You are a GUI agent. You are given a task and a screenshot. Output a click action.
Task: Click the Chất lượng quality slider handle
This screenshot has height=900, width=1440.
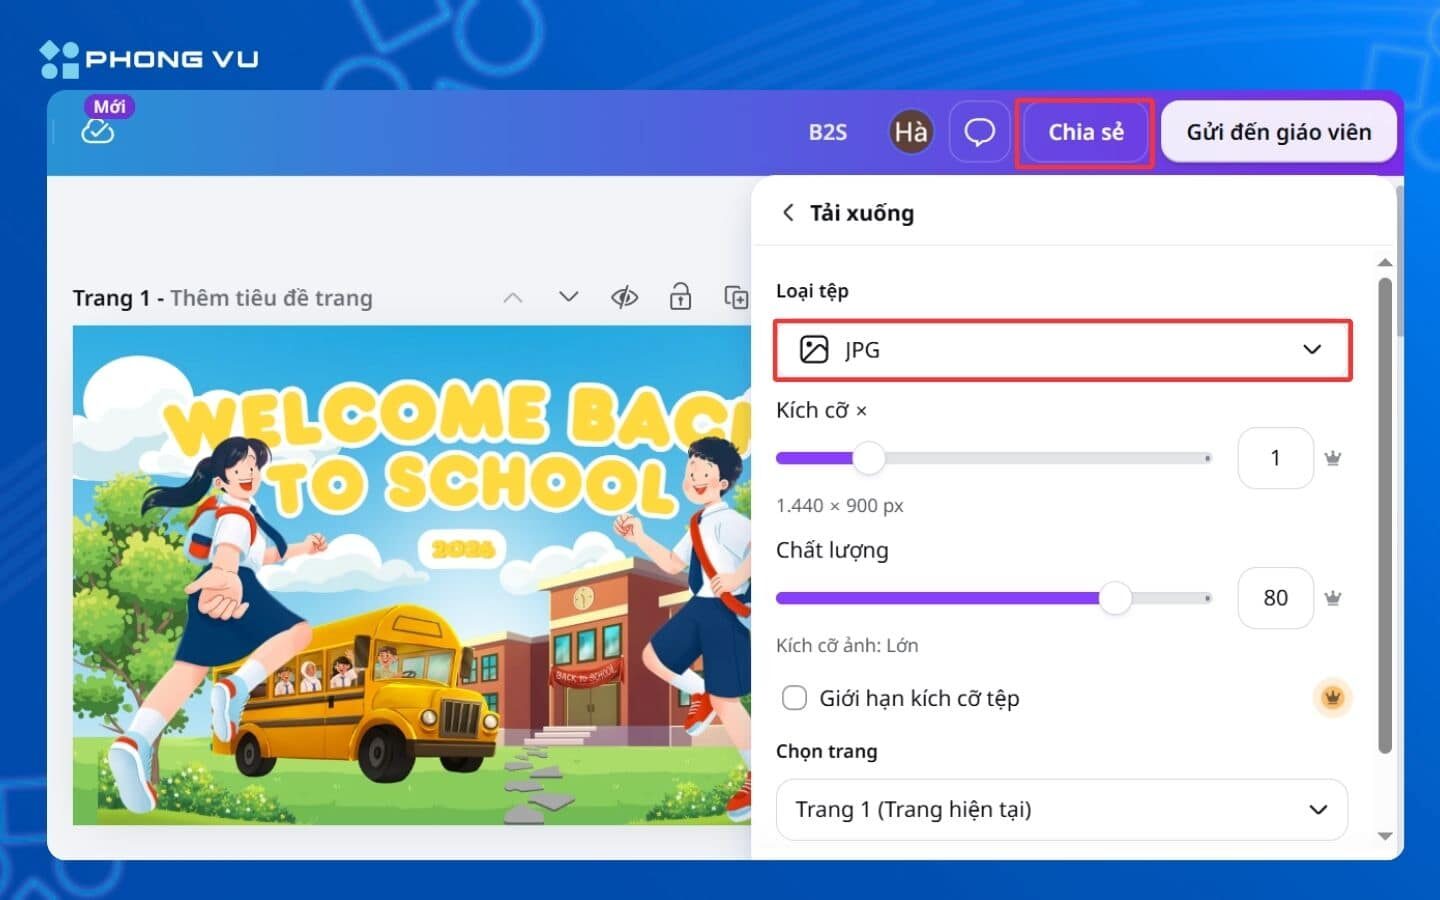click(x=1115, y=598)
